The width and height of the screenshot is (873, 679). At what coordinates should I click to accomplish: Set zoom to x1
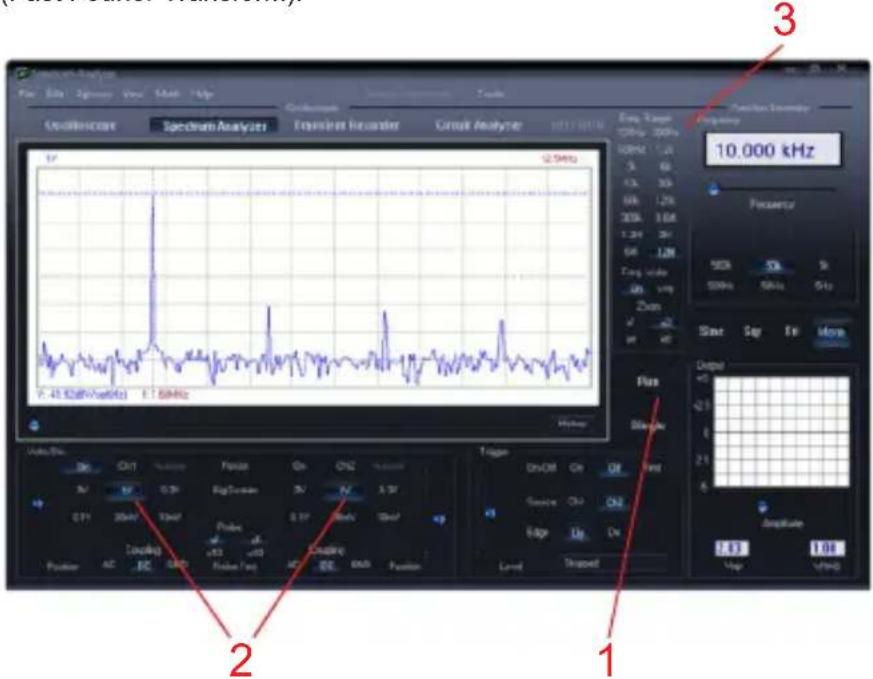(x=630, y=322)
